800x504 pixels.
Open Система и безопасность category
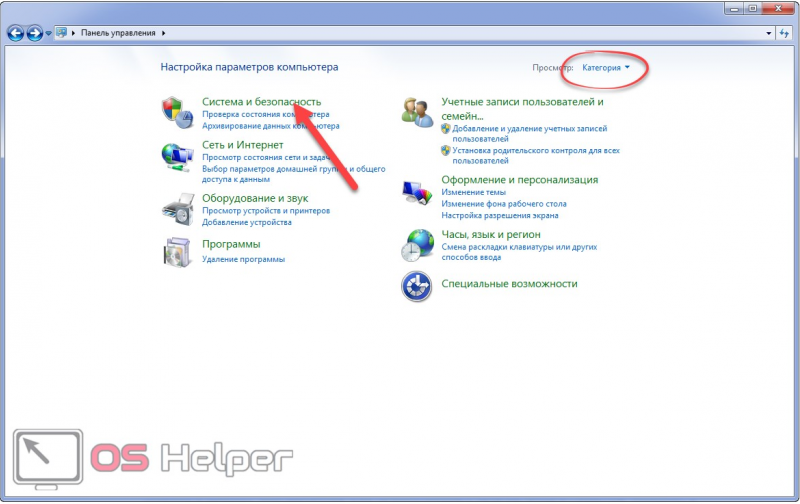(261, 102)
